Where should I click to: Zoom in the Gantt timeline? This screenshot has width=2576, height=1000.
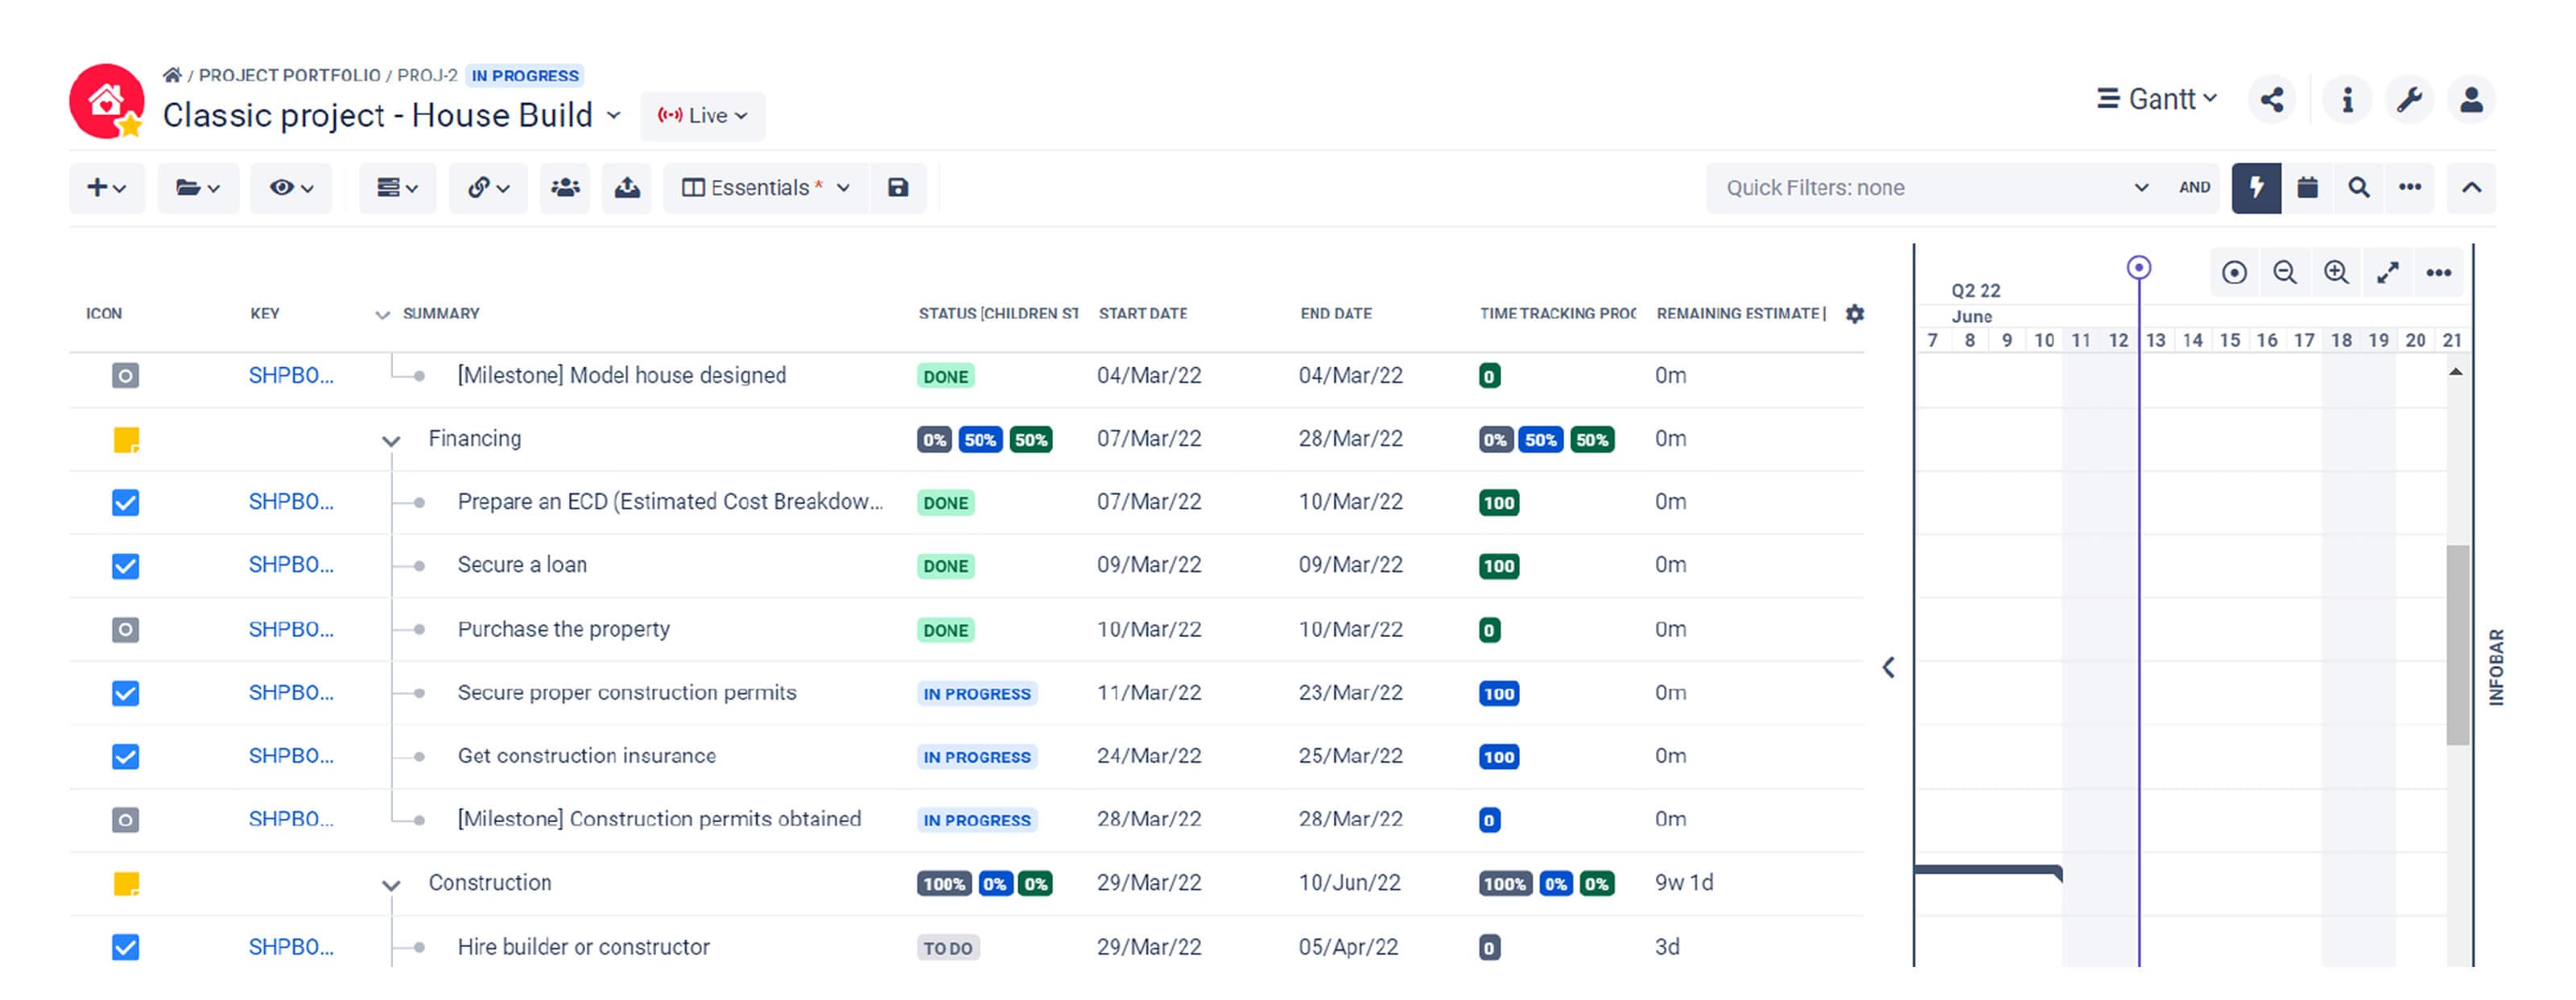[x=2336, y=273]
